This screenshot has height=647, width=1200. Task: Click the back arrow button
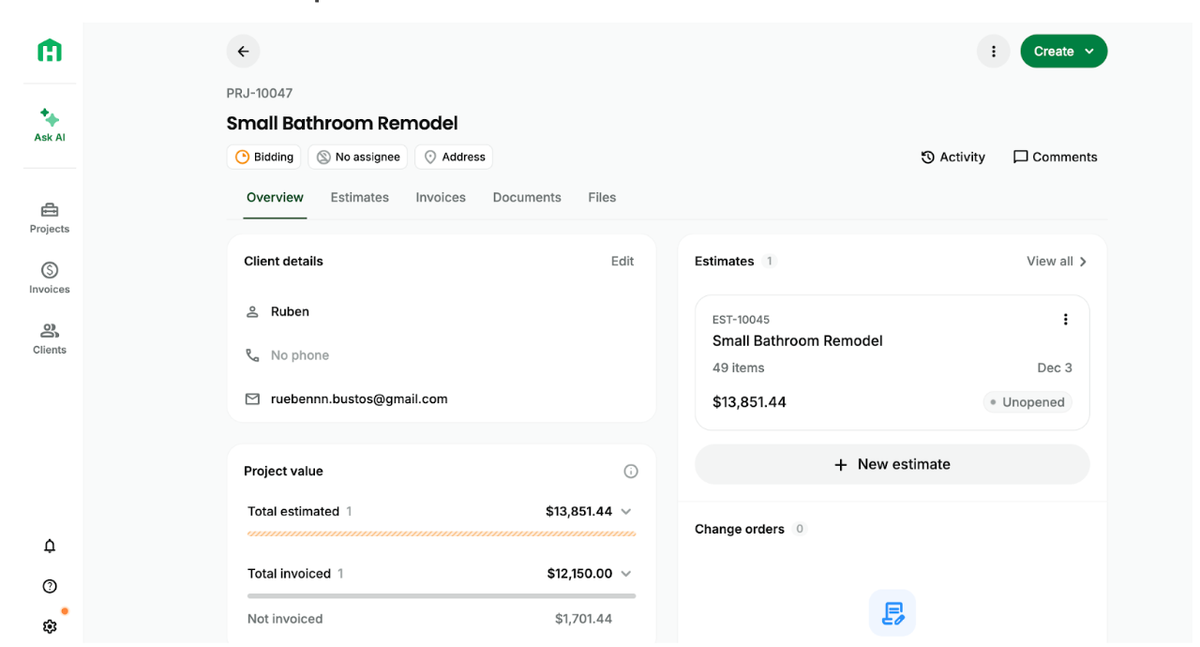pyautogui.click(x=243, y=51)
